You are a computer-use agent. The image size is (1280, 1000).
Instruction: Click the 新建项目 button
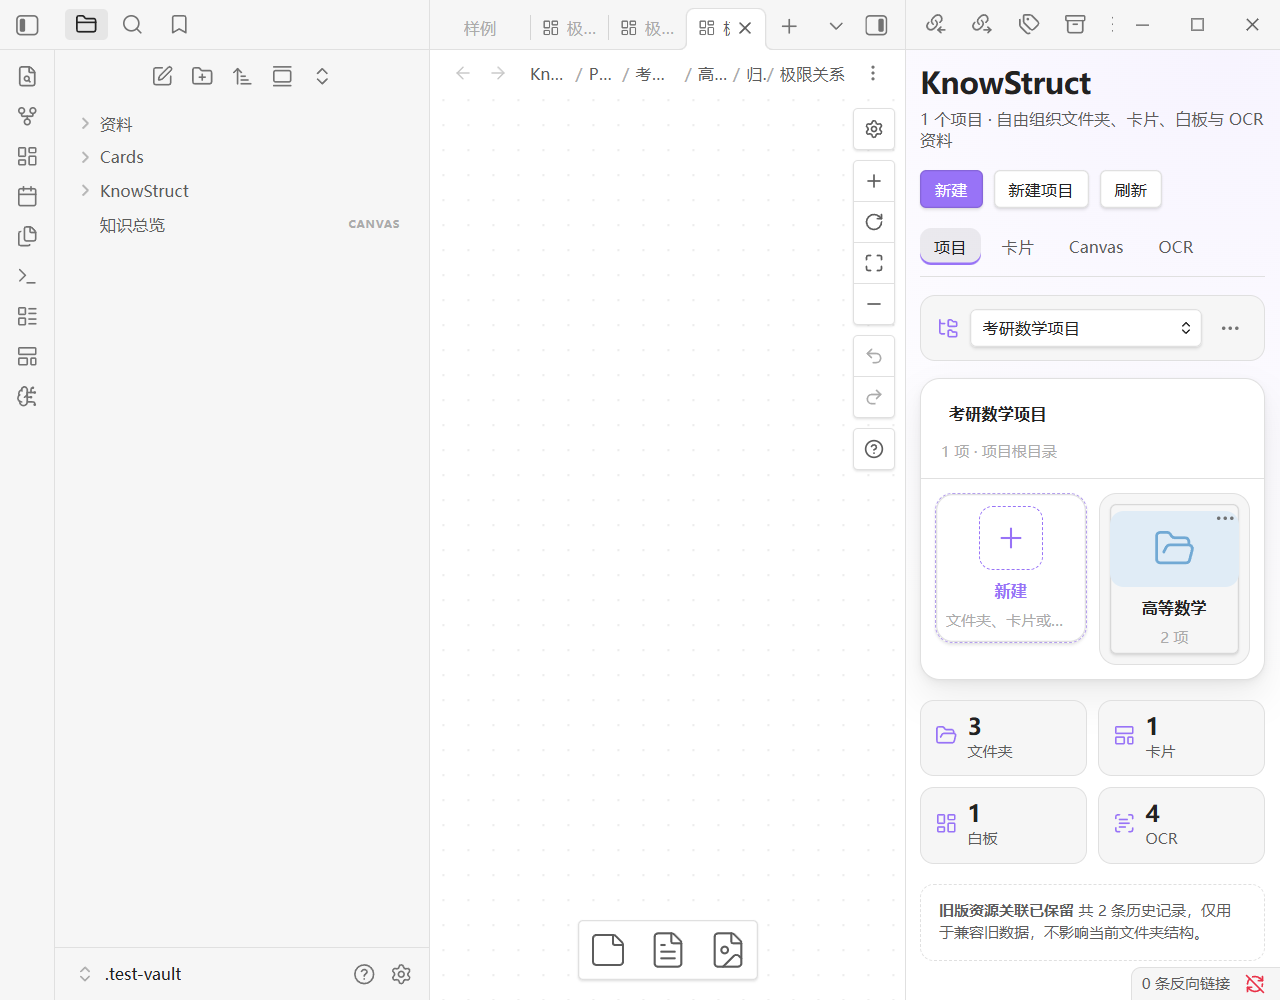click(1040, 190)
